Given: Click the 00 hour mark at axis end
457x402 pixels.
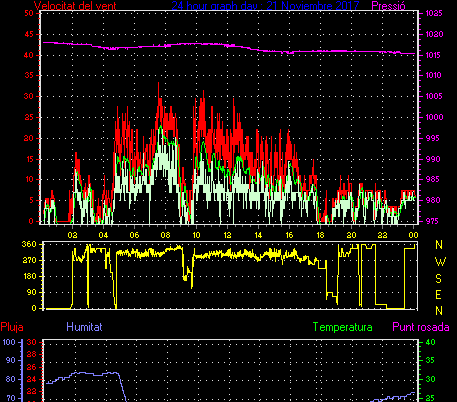Looking at the screenshot, I should click(413, 235).
